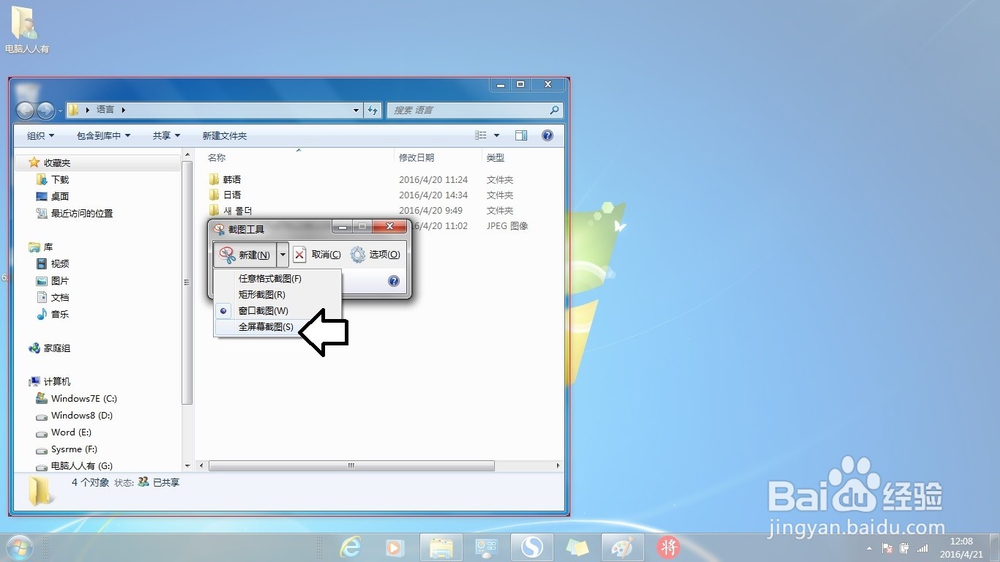Open Windows7E (C:) drive
This screenshot has height=562, width=1000.
(77, 398)
